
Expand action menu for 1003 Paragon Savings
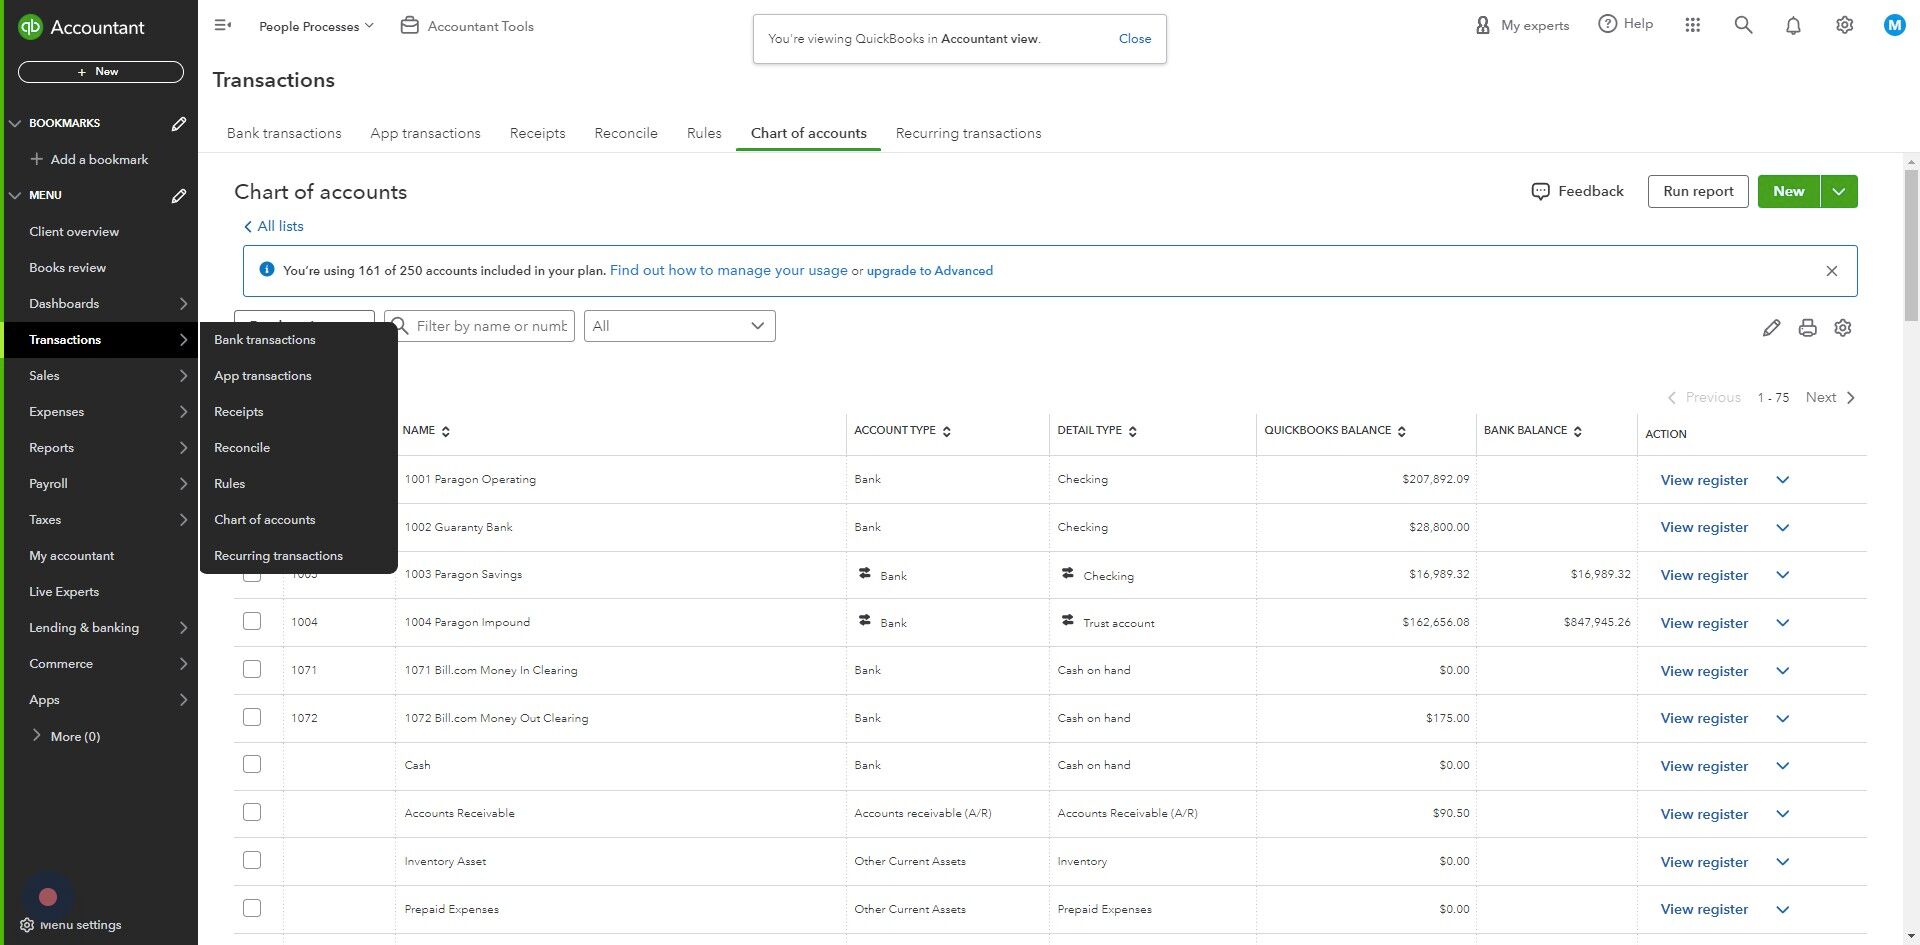coord(1782,575)
